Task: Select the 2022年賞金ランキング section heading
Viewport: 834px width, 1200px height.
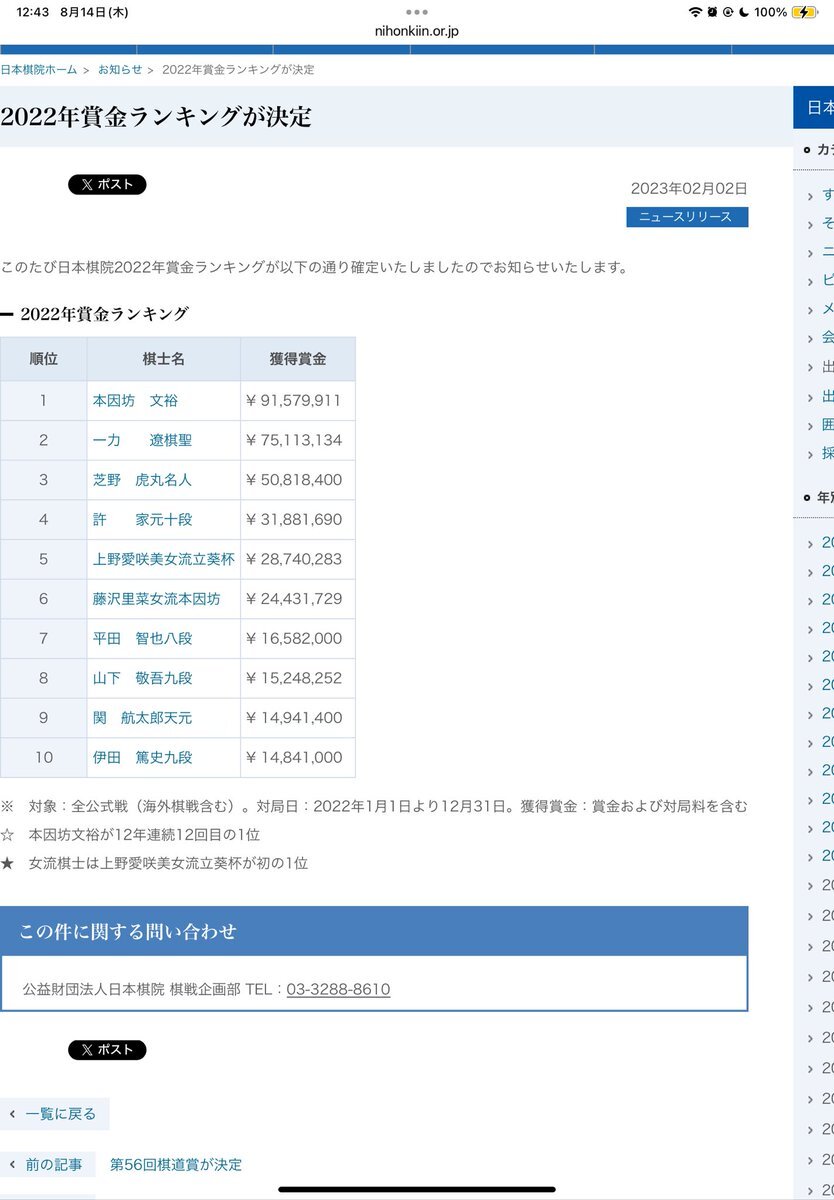Action: (104, 314)
